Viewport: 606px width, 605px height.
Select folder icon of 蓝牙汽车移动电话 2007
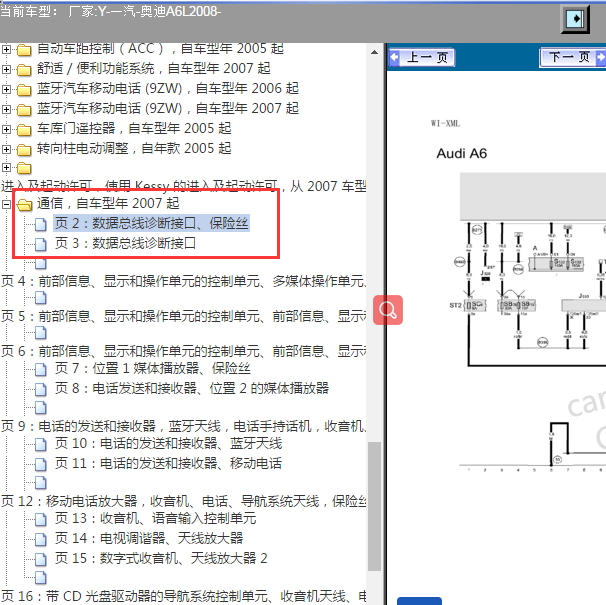pos(24,110)
